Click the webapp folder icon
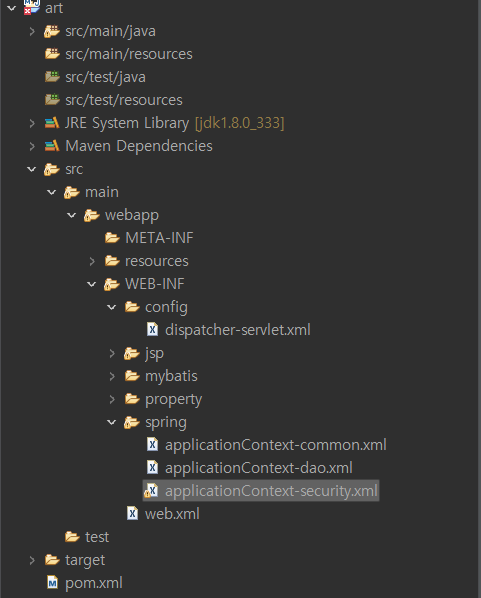Viewport: 481px width, 598px height. pyautogui.click(x=92, y=215)
